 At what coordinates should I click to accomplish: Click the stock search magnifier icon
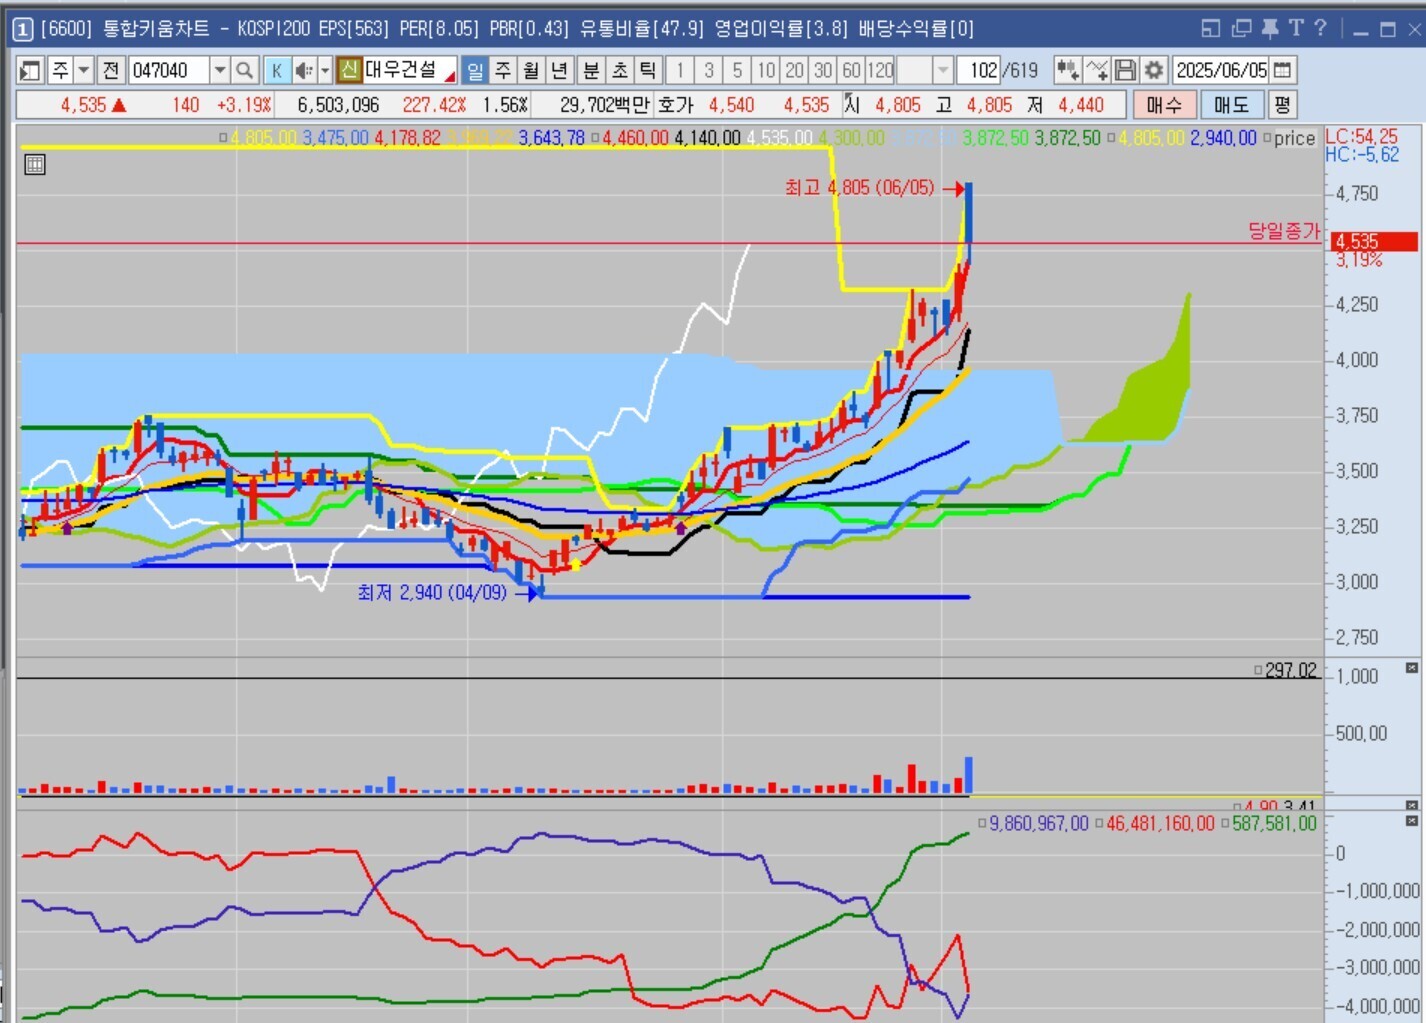coord(244,70)
